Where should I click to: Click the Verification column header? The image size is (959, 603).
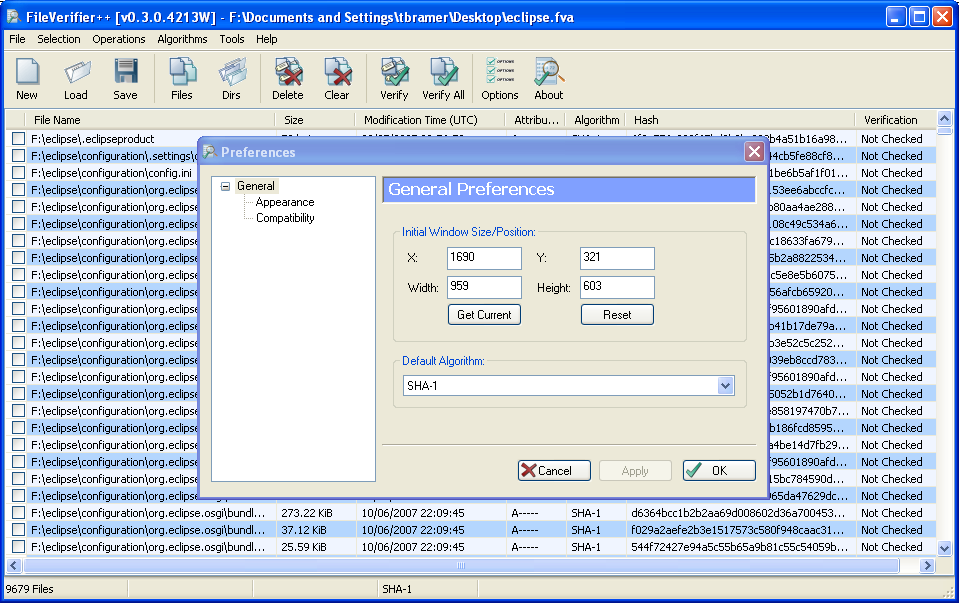tap(895, 120)
